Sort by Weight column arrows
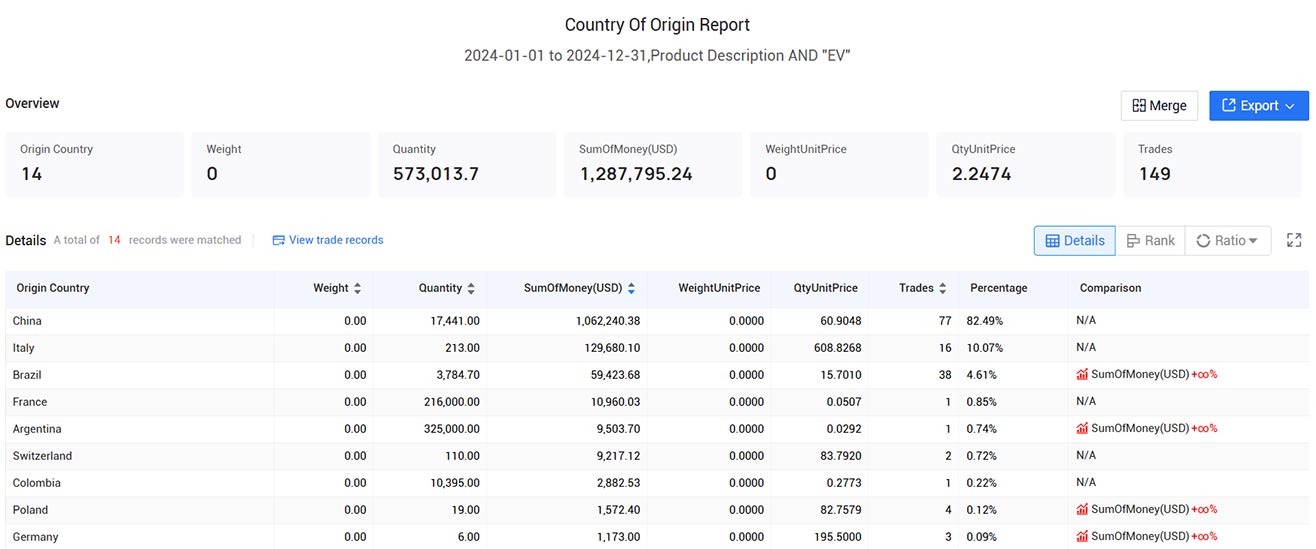 click(x=357, y=288)
